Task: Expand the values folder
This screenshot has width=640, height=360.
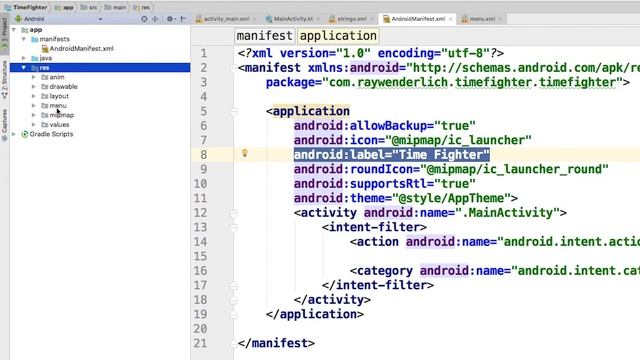Action: pos(34,124)
